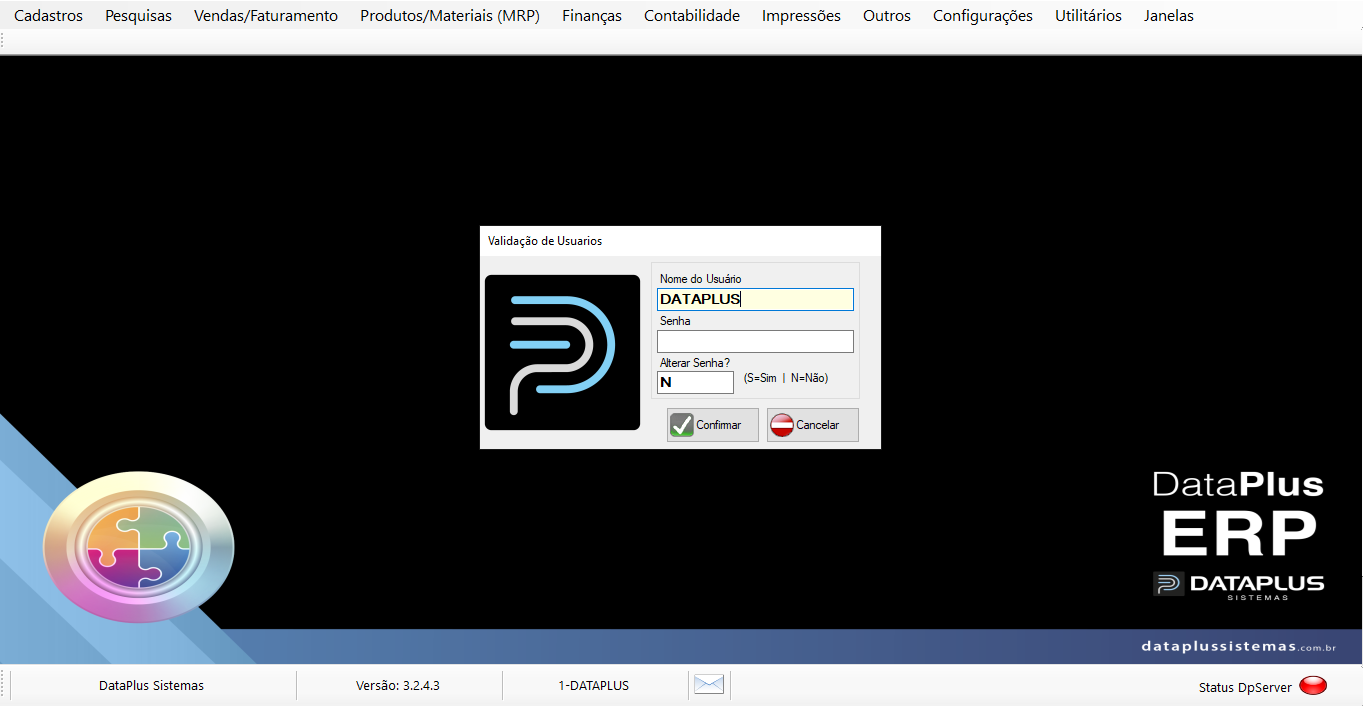1364x708 pixels.
Task: Click the small Dataplus Sistemas logo icon
Action: pos(1169,584)
